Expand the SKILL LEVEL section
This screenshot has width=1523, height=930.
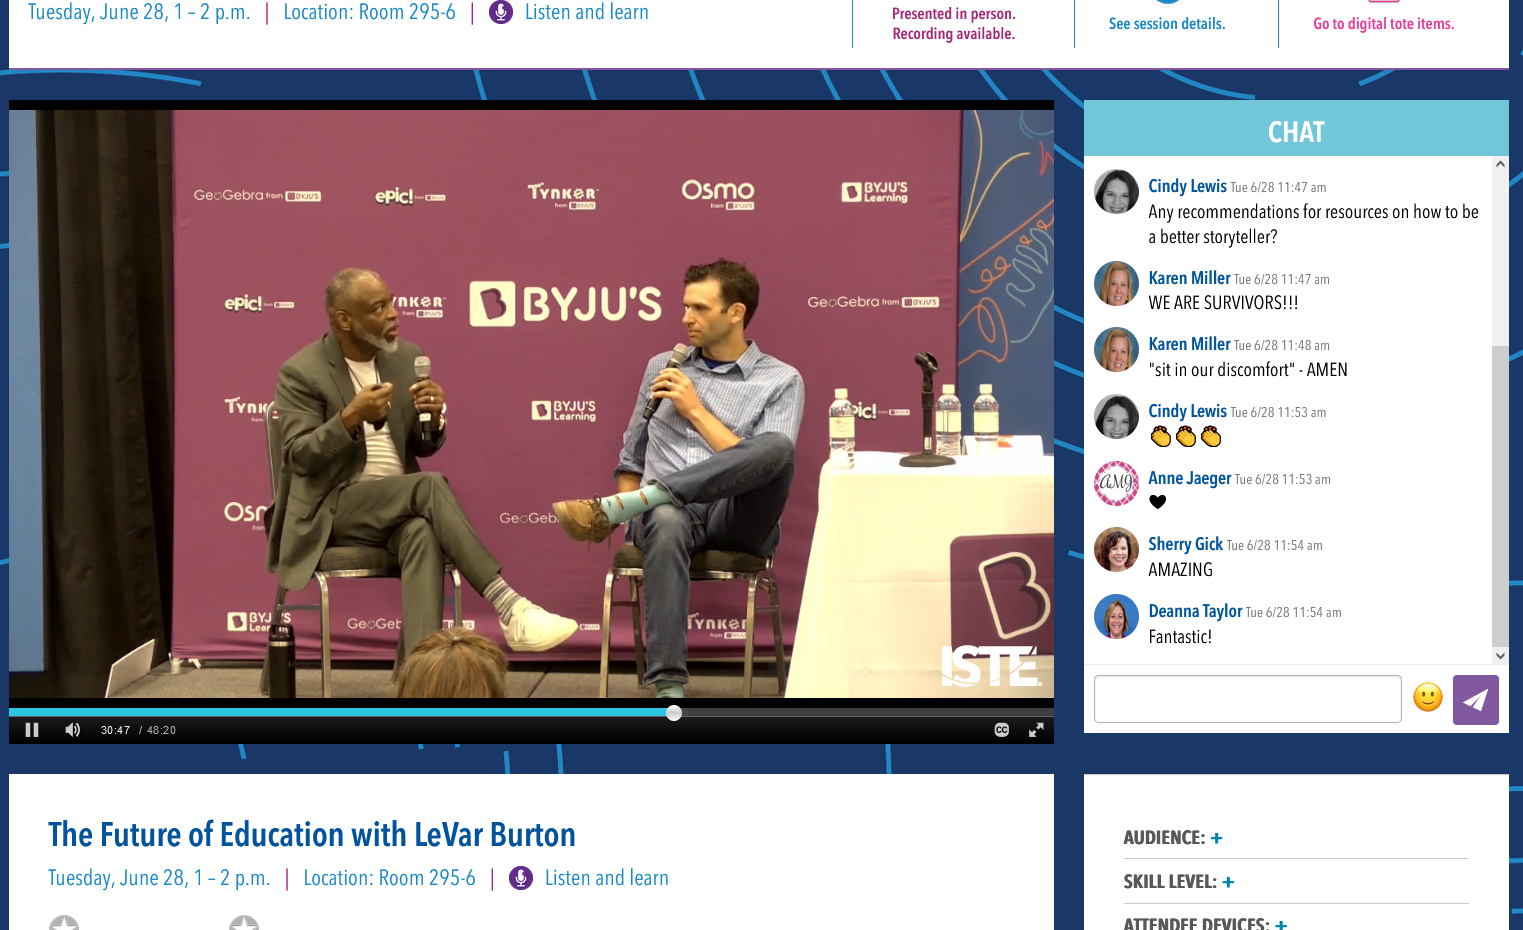pos(1228,882)
